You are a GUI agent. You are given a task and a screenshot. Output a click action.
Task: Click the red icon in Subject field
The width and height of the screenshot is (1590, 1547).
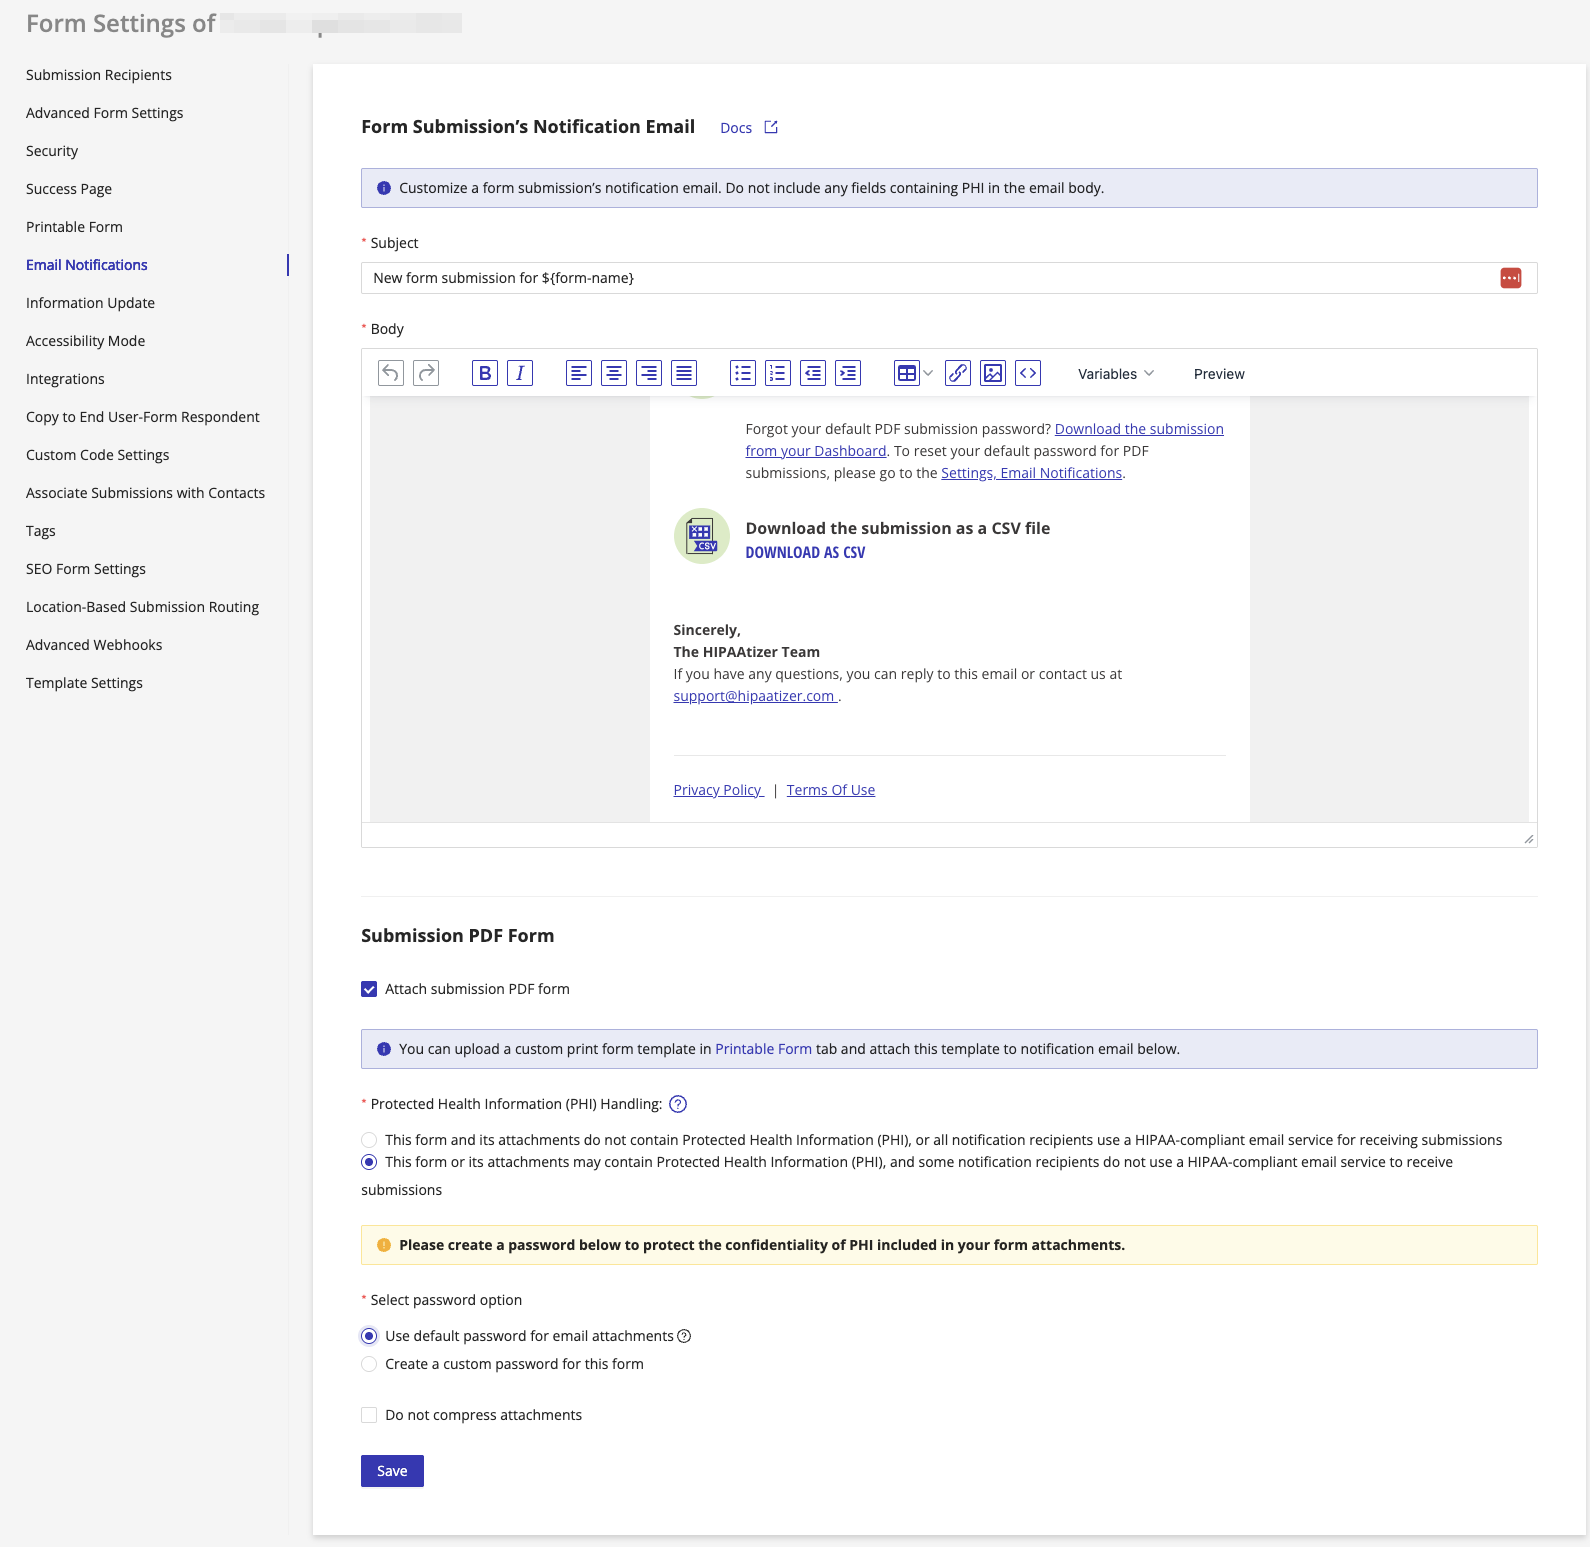coord(1511,278)
